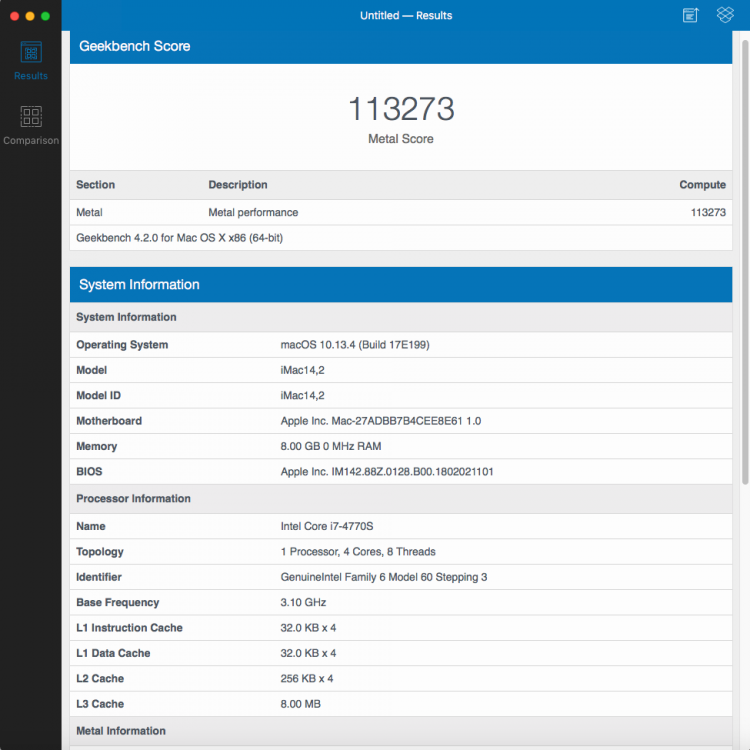
Task: Click 1 Processor, 4 Cores, 8 Threads
Action: pos(358,551)
